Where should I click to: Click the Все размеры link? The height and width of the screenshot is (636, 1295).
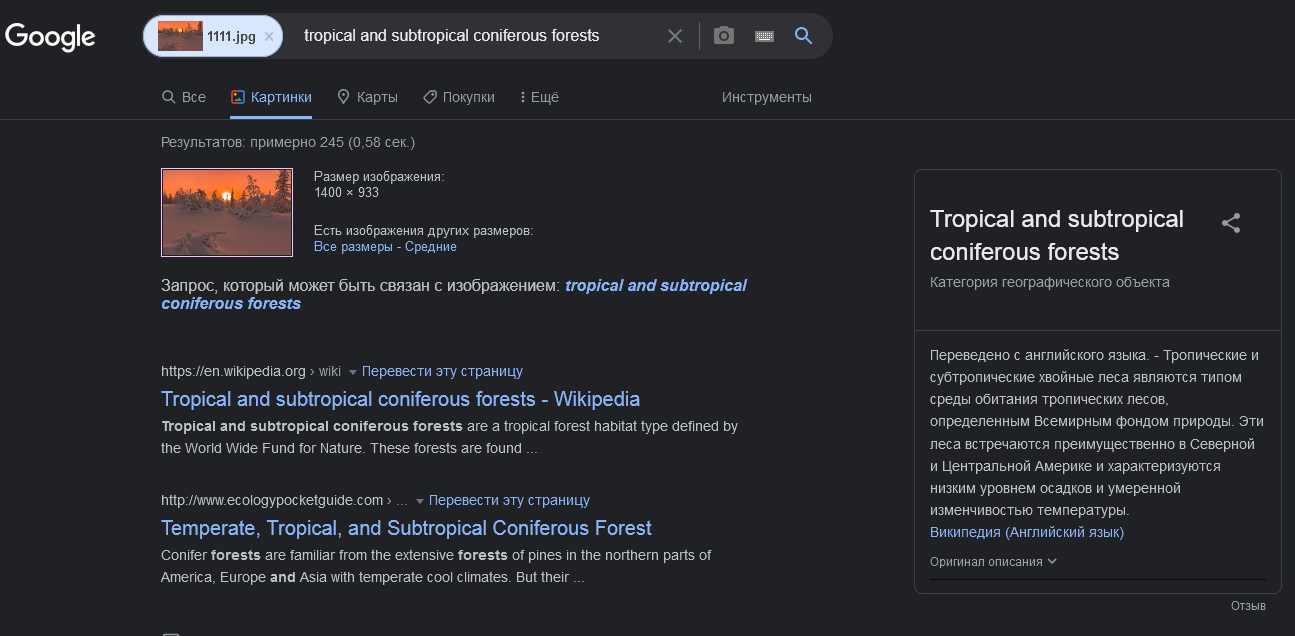point(353,246)
